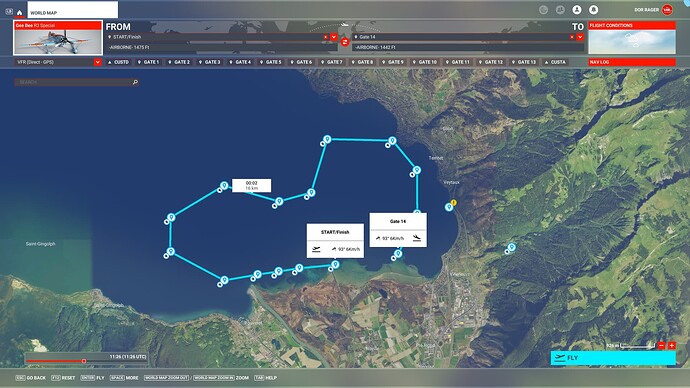Click the Saint-Gingolph map label
This screenshot has width=690, height=388.
tap(40, 244)
